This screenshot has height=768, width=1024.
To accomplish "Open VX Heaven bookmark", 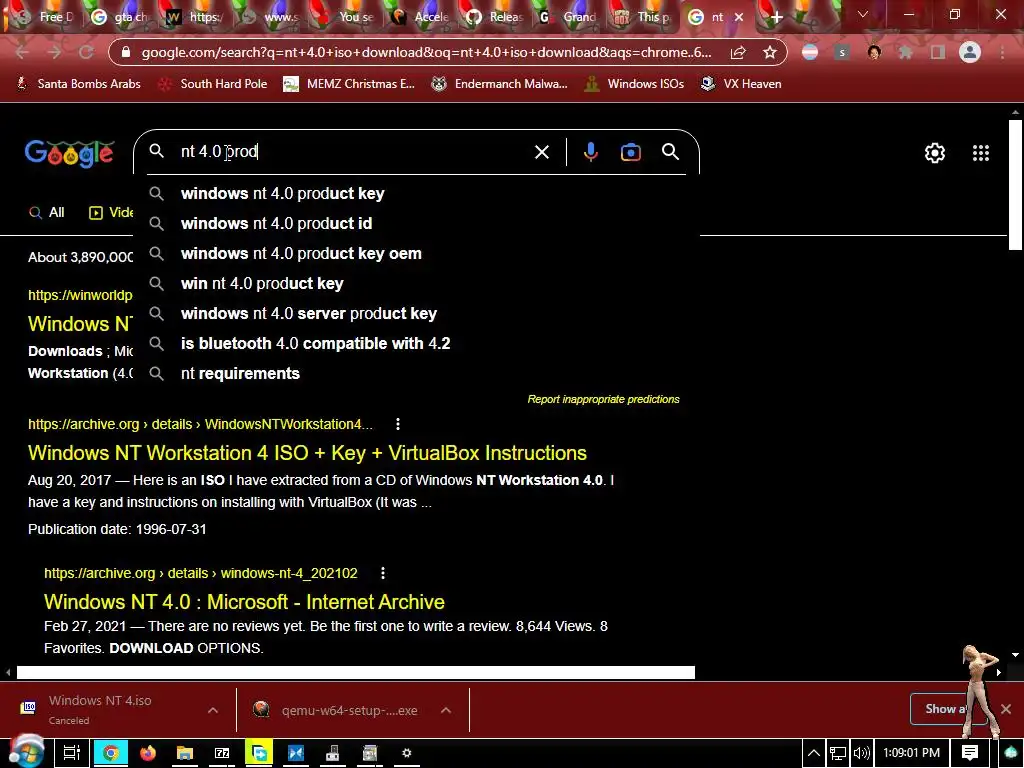I will (741, 84).
